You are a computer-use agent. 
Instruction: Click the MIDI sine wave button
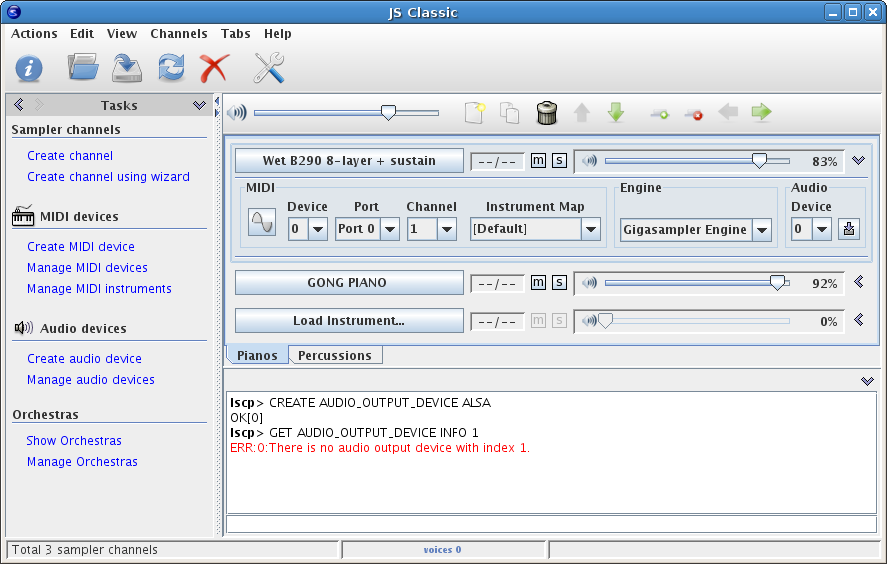tap(262, 222)
